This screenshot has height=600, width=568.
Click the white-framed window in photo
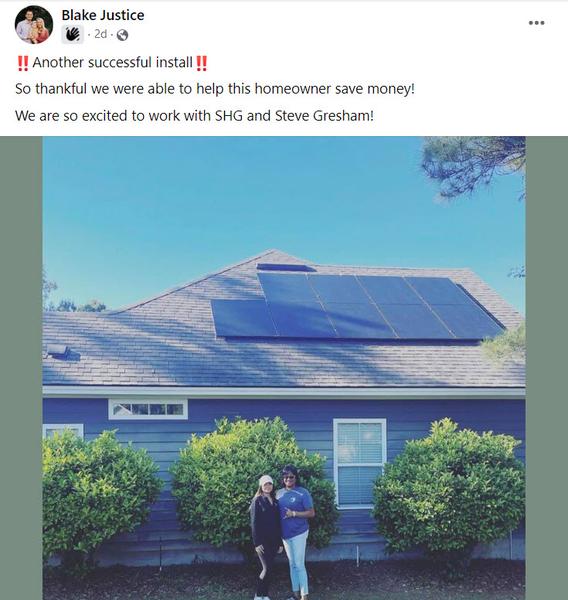(359, 463)
